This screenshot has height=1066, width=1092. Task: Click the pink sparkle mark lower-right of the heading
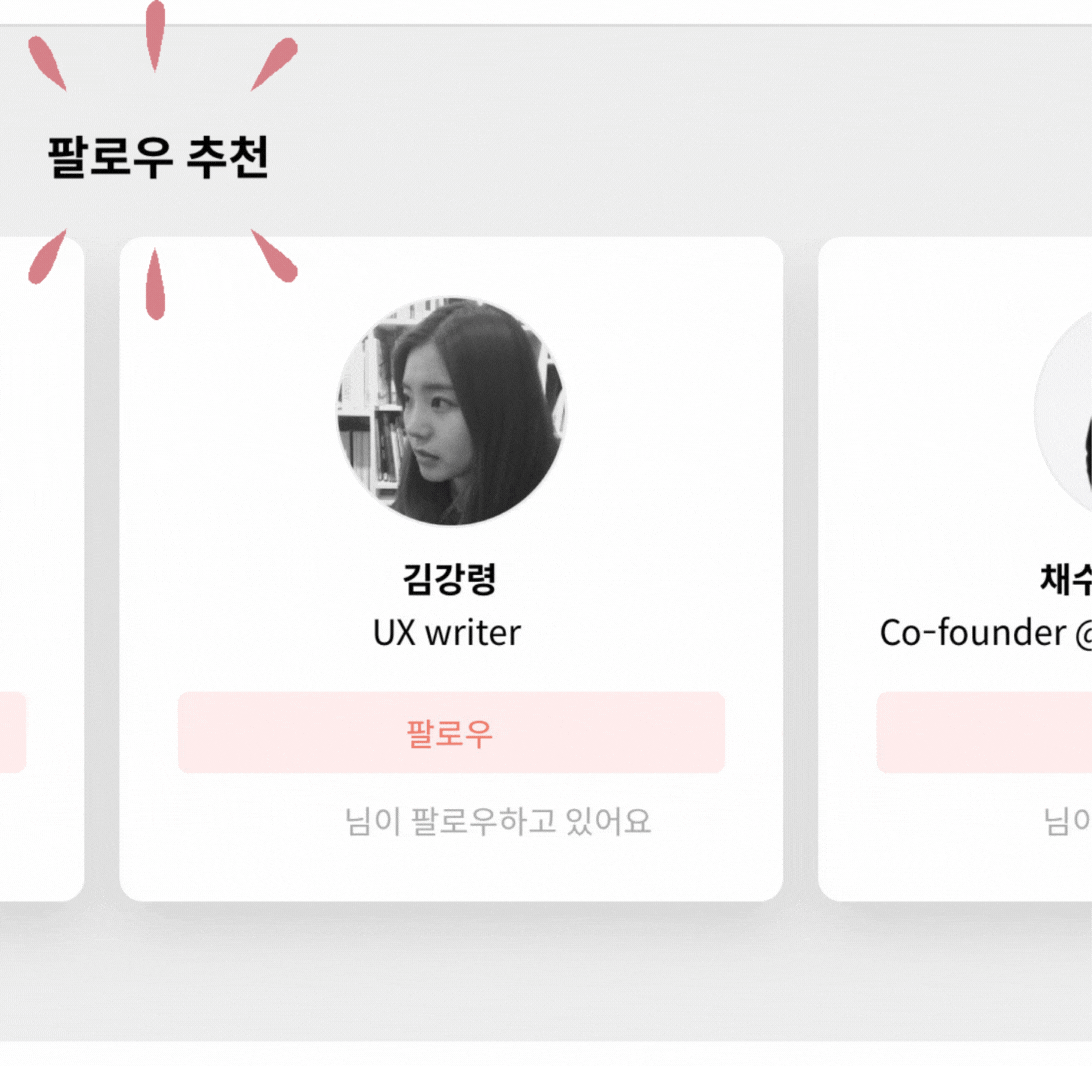[x=274, y=256]
